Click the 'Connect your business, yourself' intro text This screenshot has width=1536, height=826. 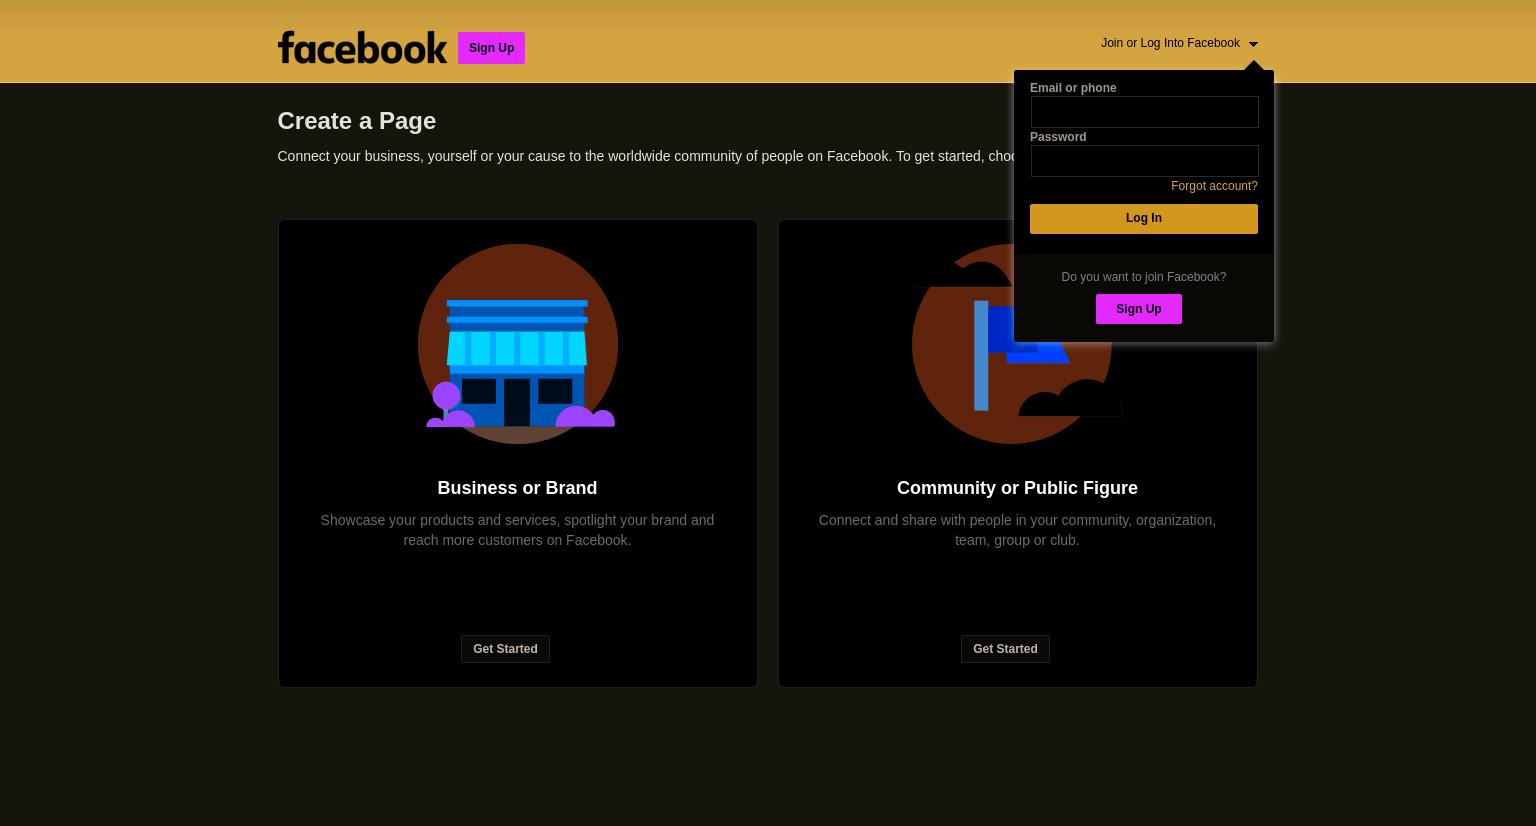pyautogui.click(x=646, y=156)
